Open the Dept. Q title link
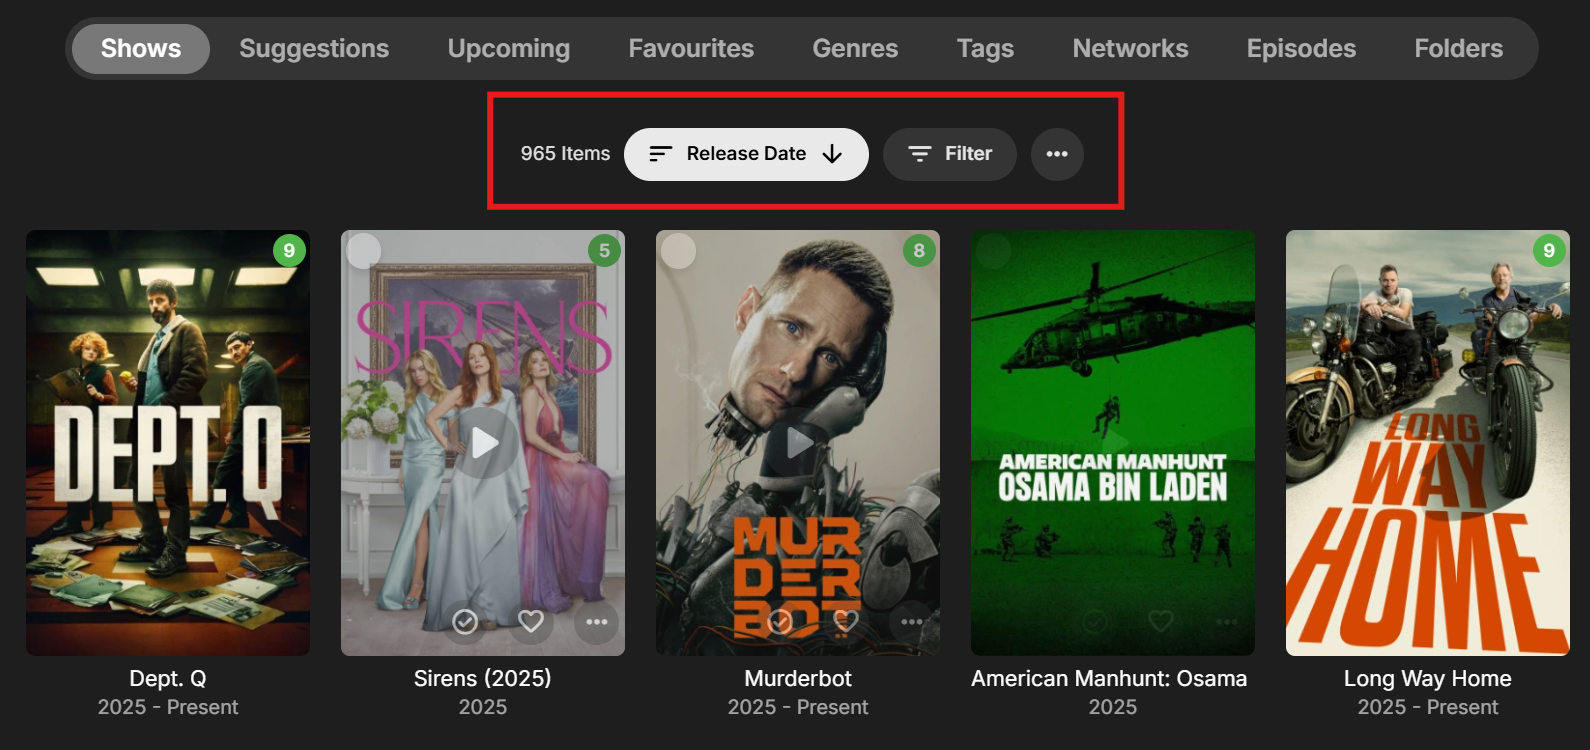Screen dimensions: 1590x750 [x=168, y=678]
